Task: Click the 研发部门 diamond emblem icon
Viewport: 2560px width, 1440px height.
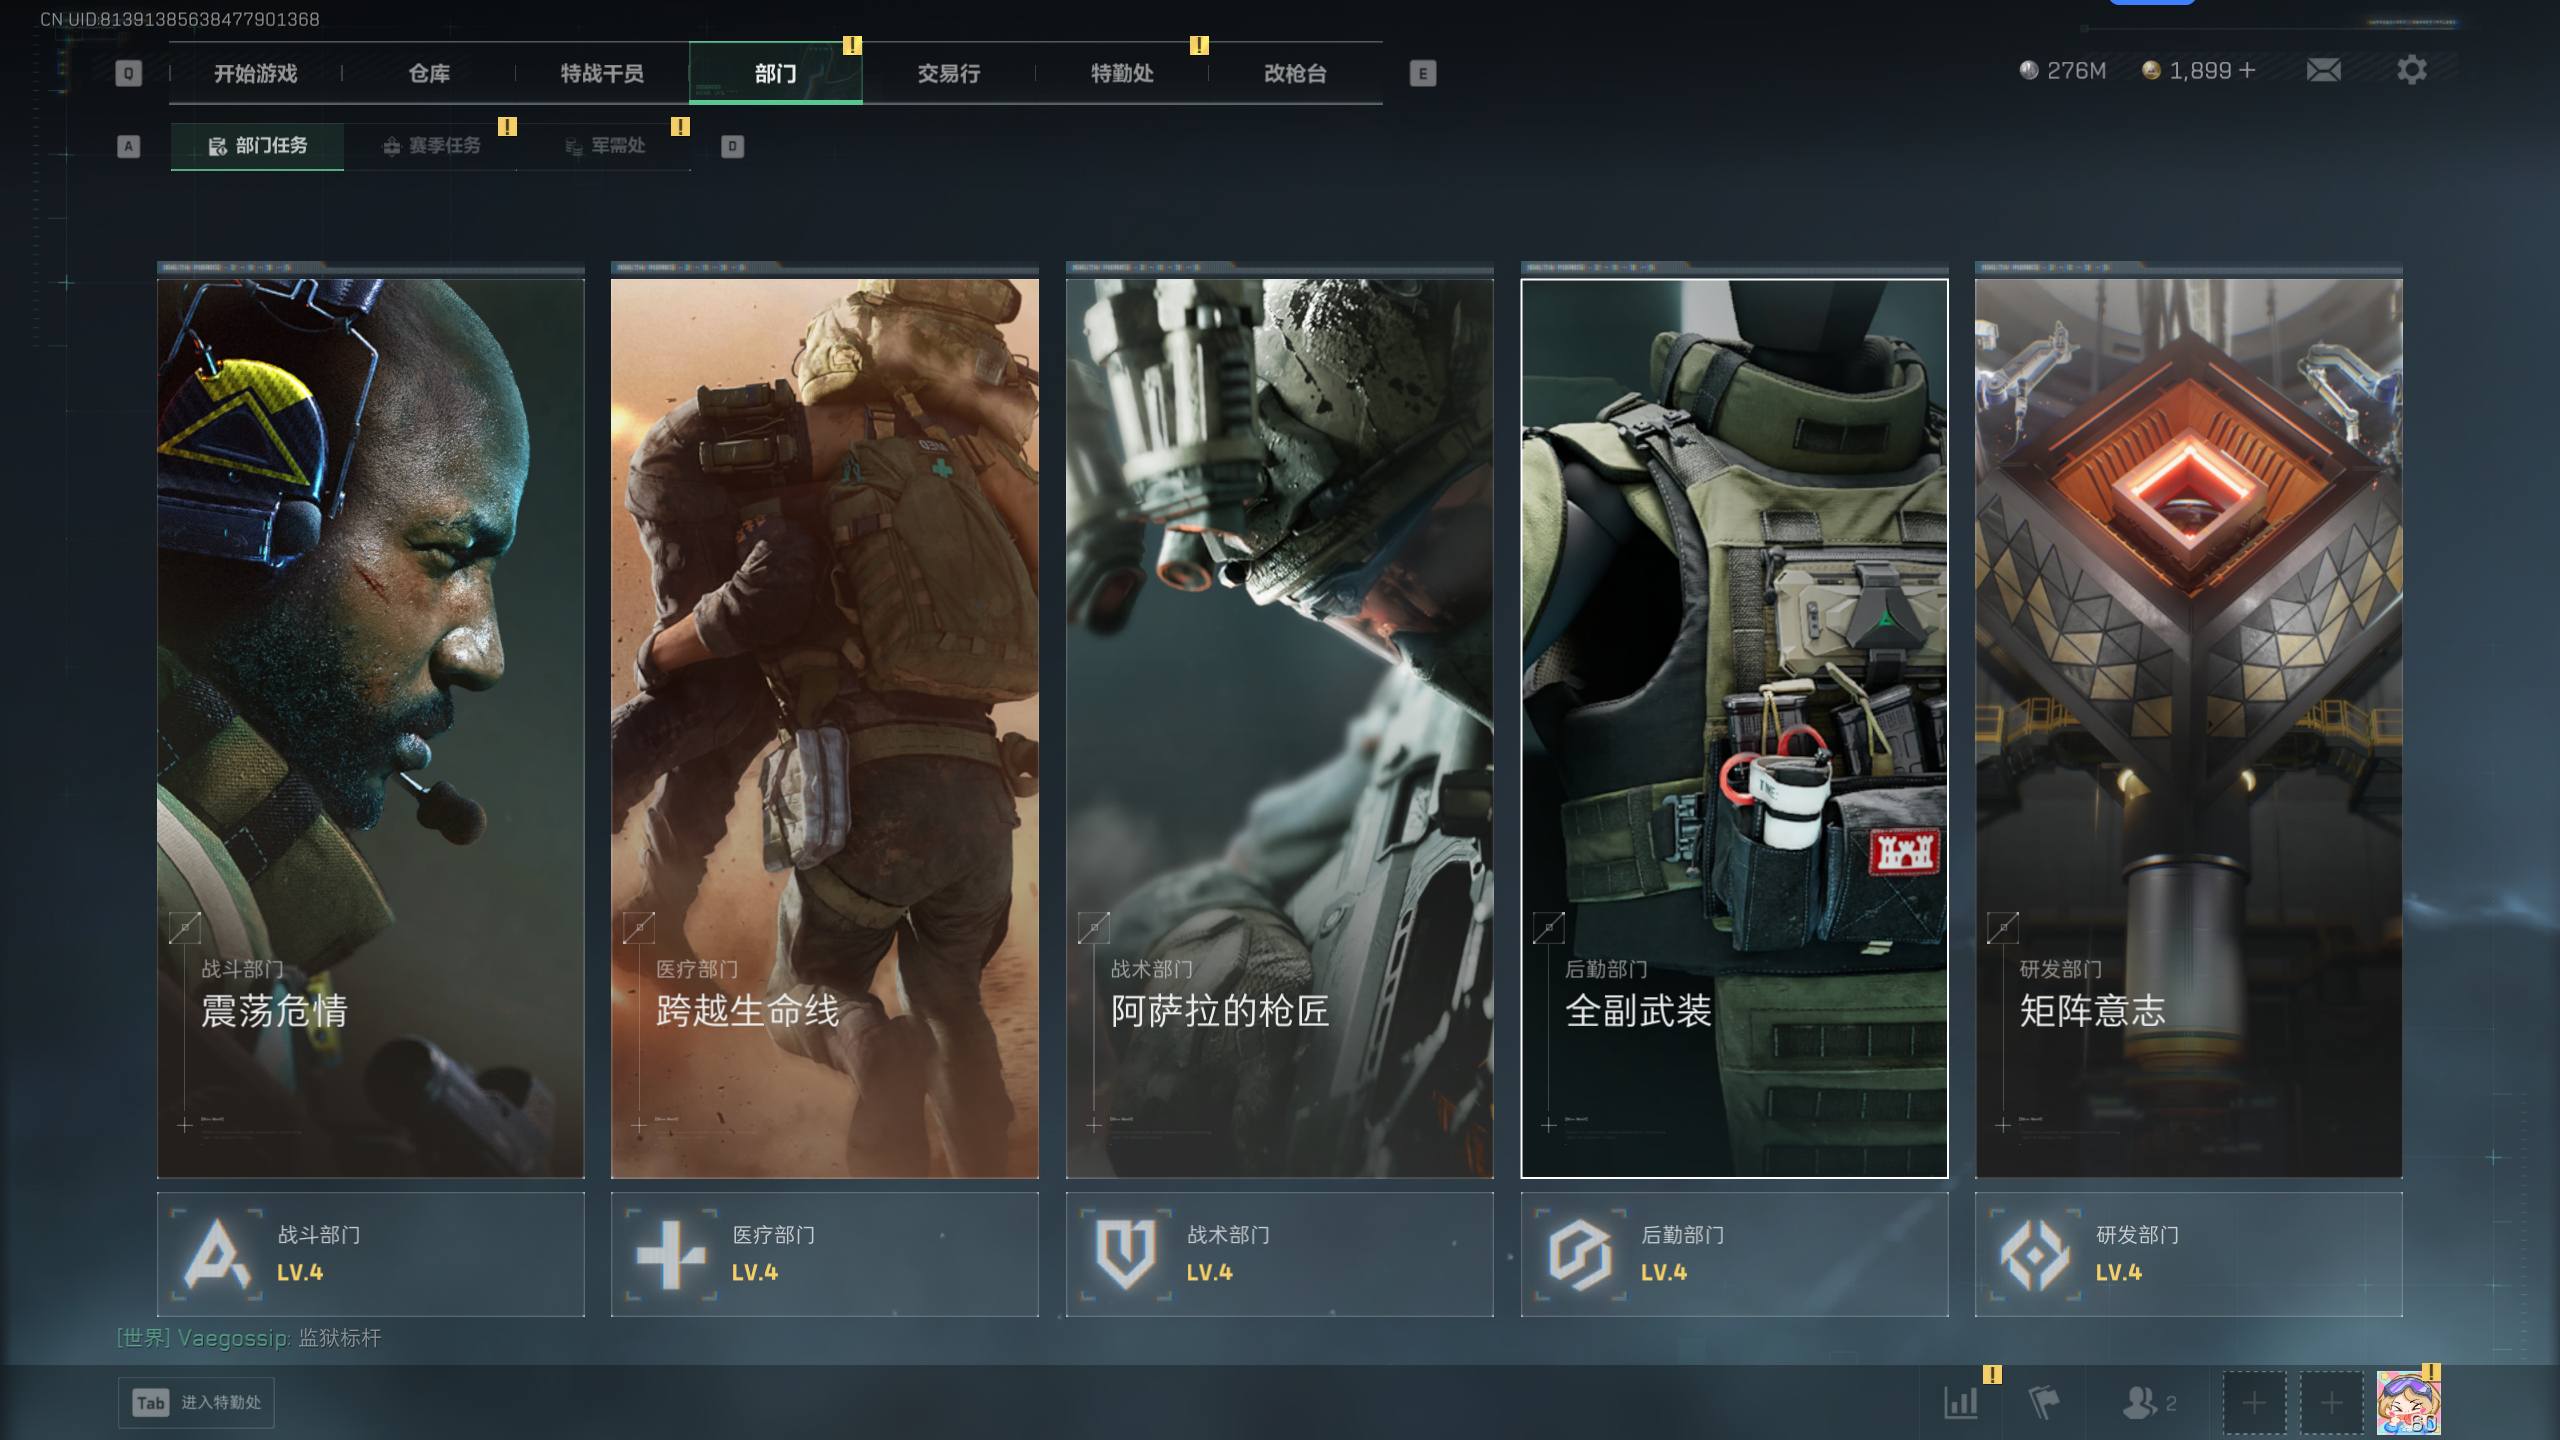Action: [x=2034, y=1254]
